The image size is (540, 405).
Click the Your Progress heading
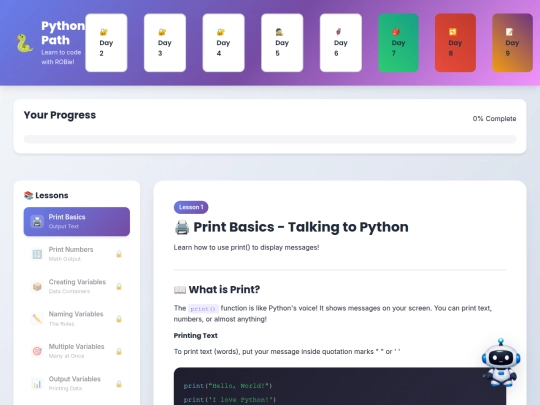[60, 115]
